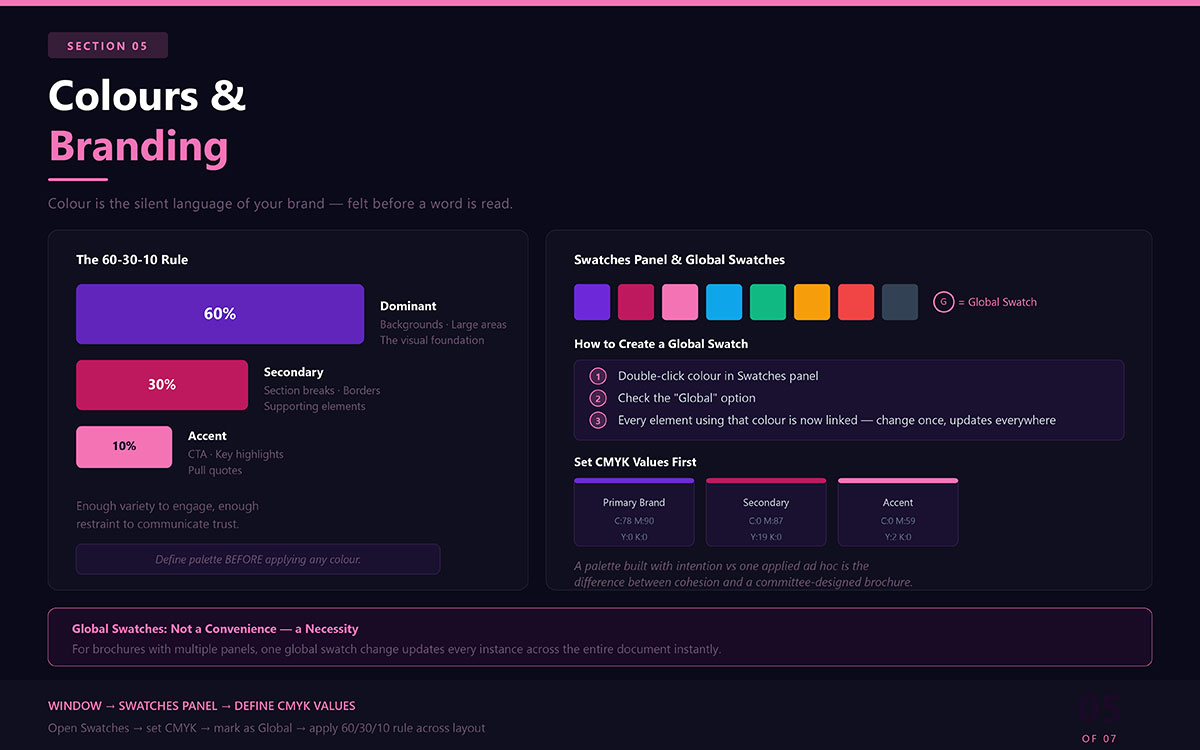Click 'A palette built with intention' italic note
The image size is (1200, 750).
(x=743, y=574)
